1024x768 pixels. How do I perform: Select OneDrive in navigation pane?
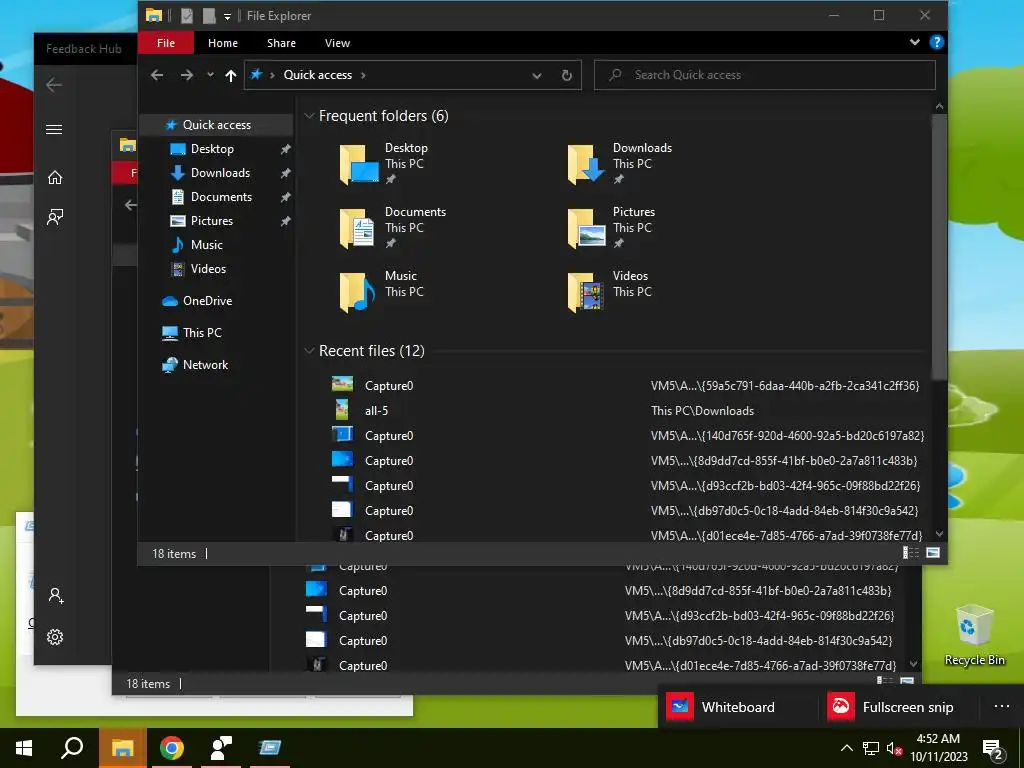coord(207,301)
